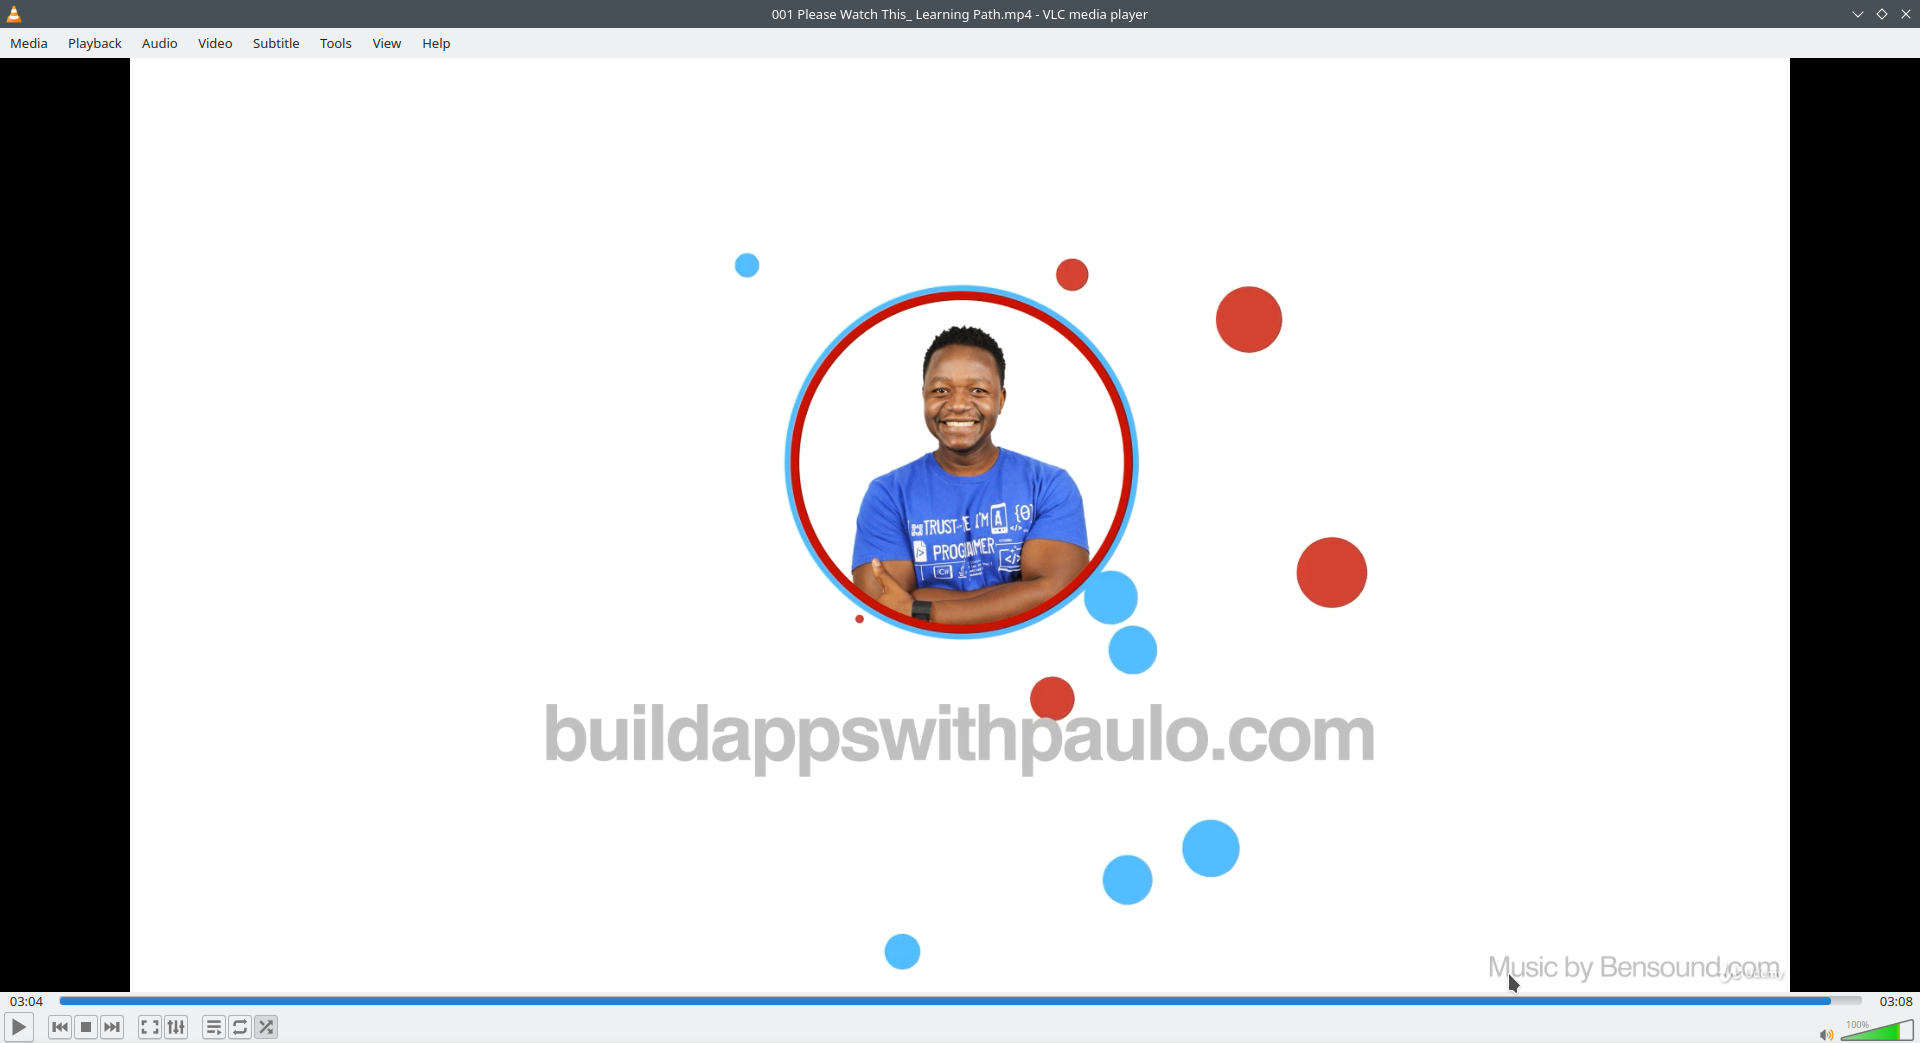This screenshot has height=1043, width=1920.
Task: Maximize the VLC window
Action: pos(1882,14)
